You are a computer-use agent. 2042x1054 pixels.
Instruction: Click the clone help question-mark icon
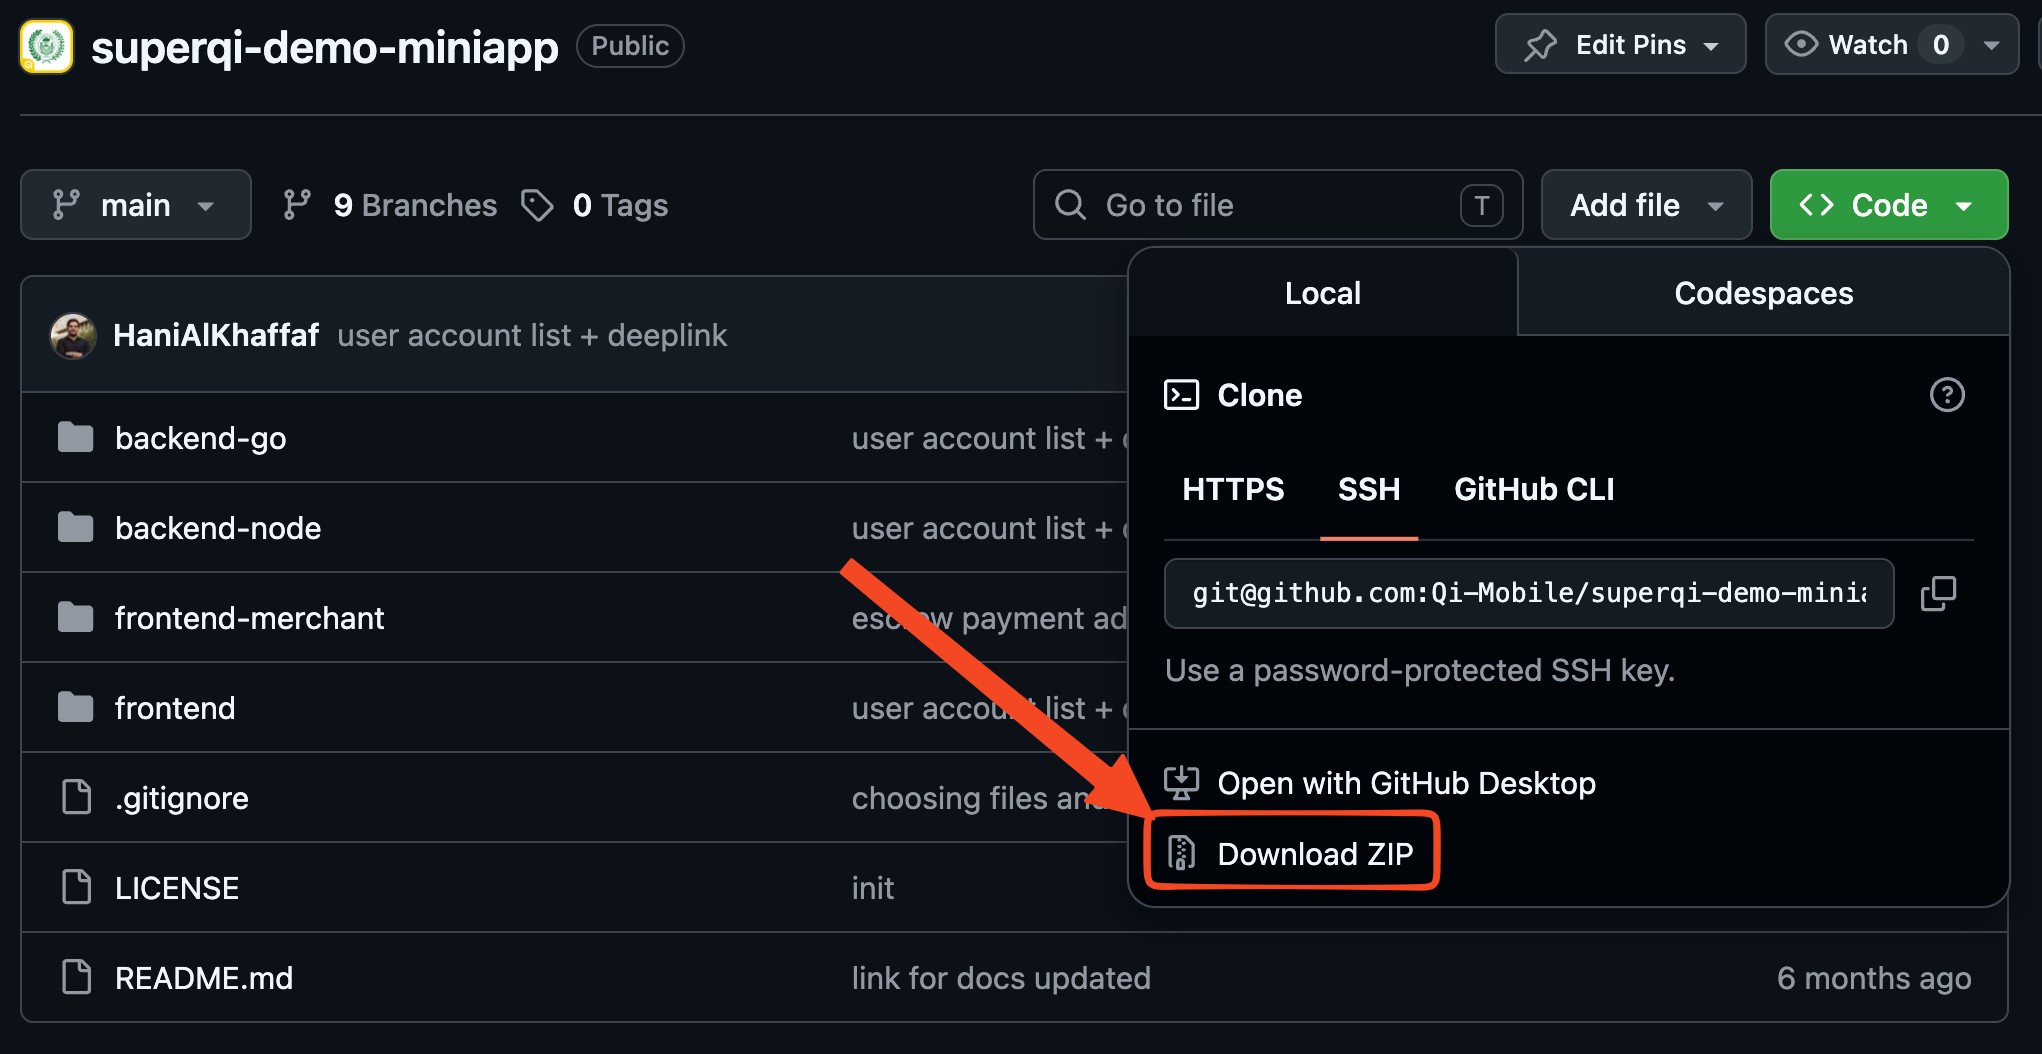[x=1946, y=395]
